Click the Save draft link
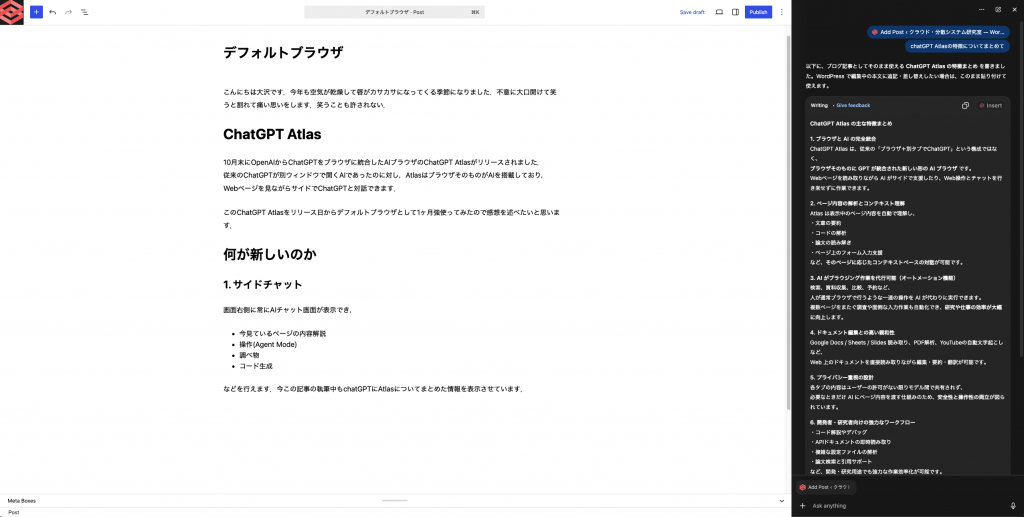 (692, 12)
